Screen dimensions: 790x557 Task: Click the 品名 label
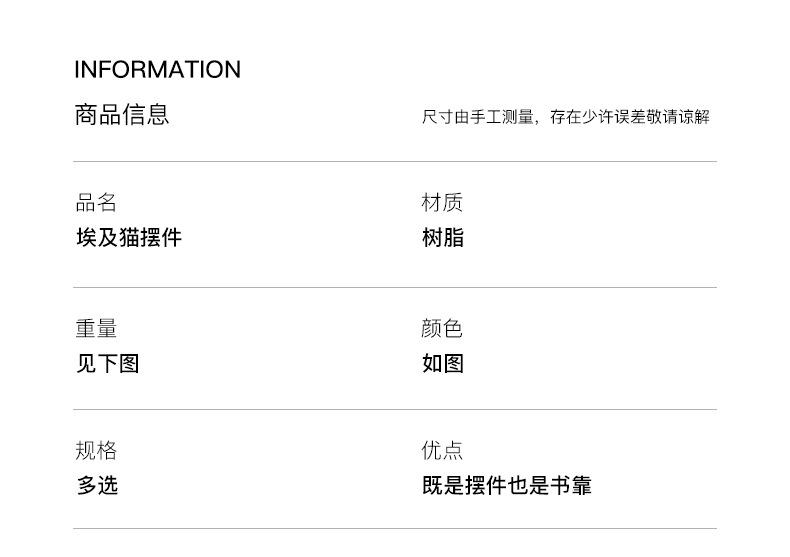point(96,203)
